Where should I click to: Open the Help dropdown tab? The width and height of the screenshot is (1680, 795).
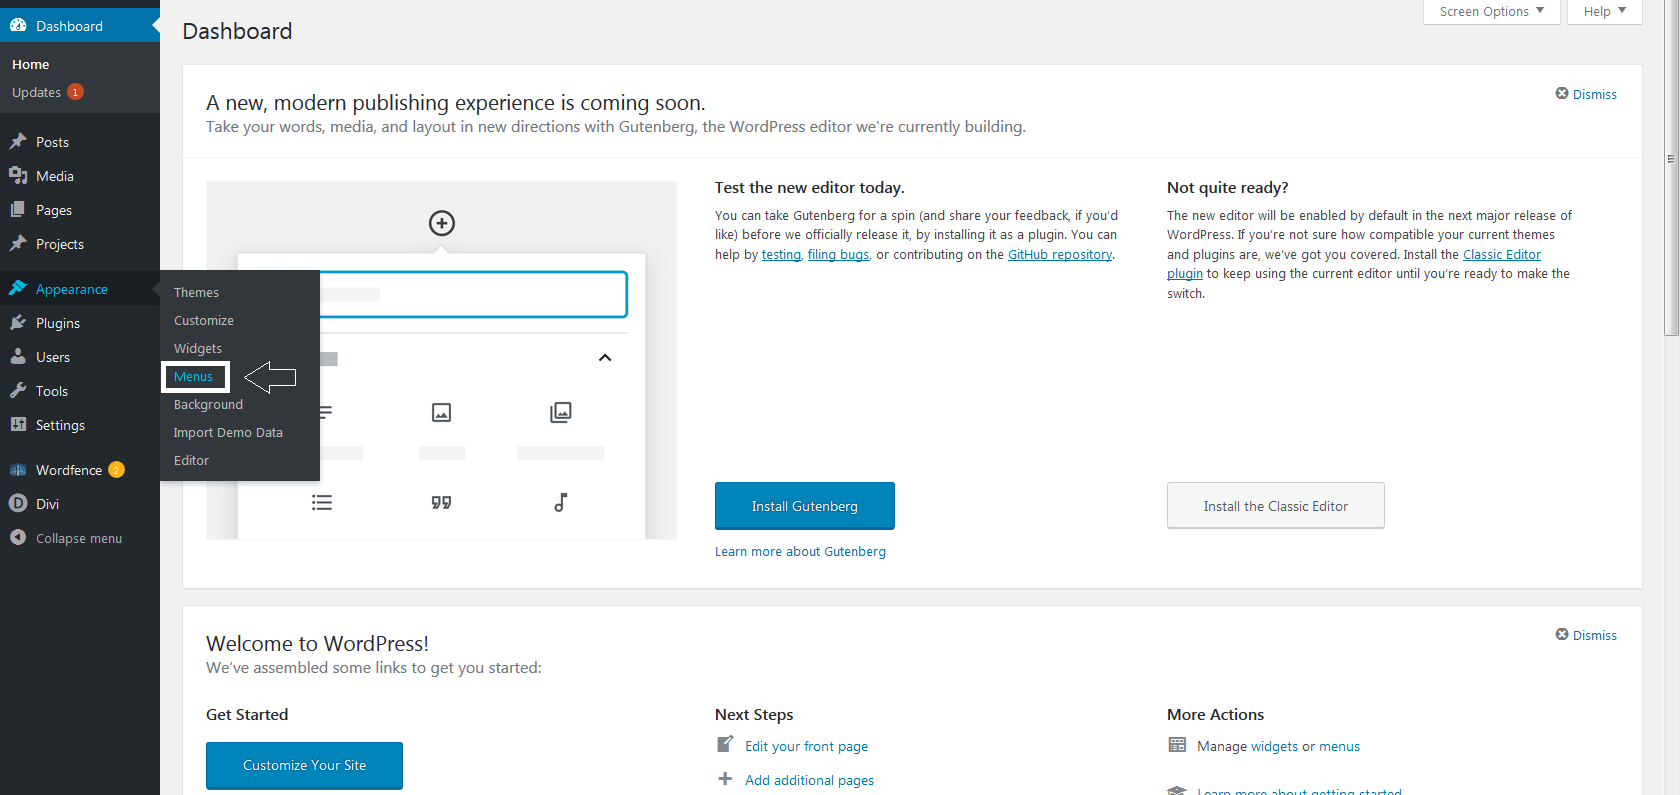[1604, 12]
